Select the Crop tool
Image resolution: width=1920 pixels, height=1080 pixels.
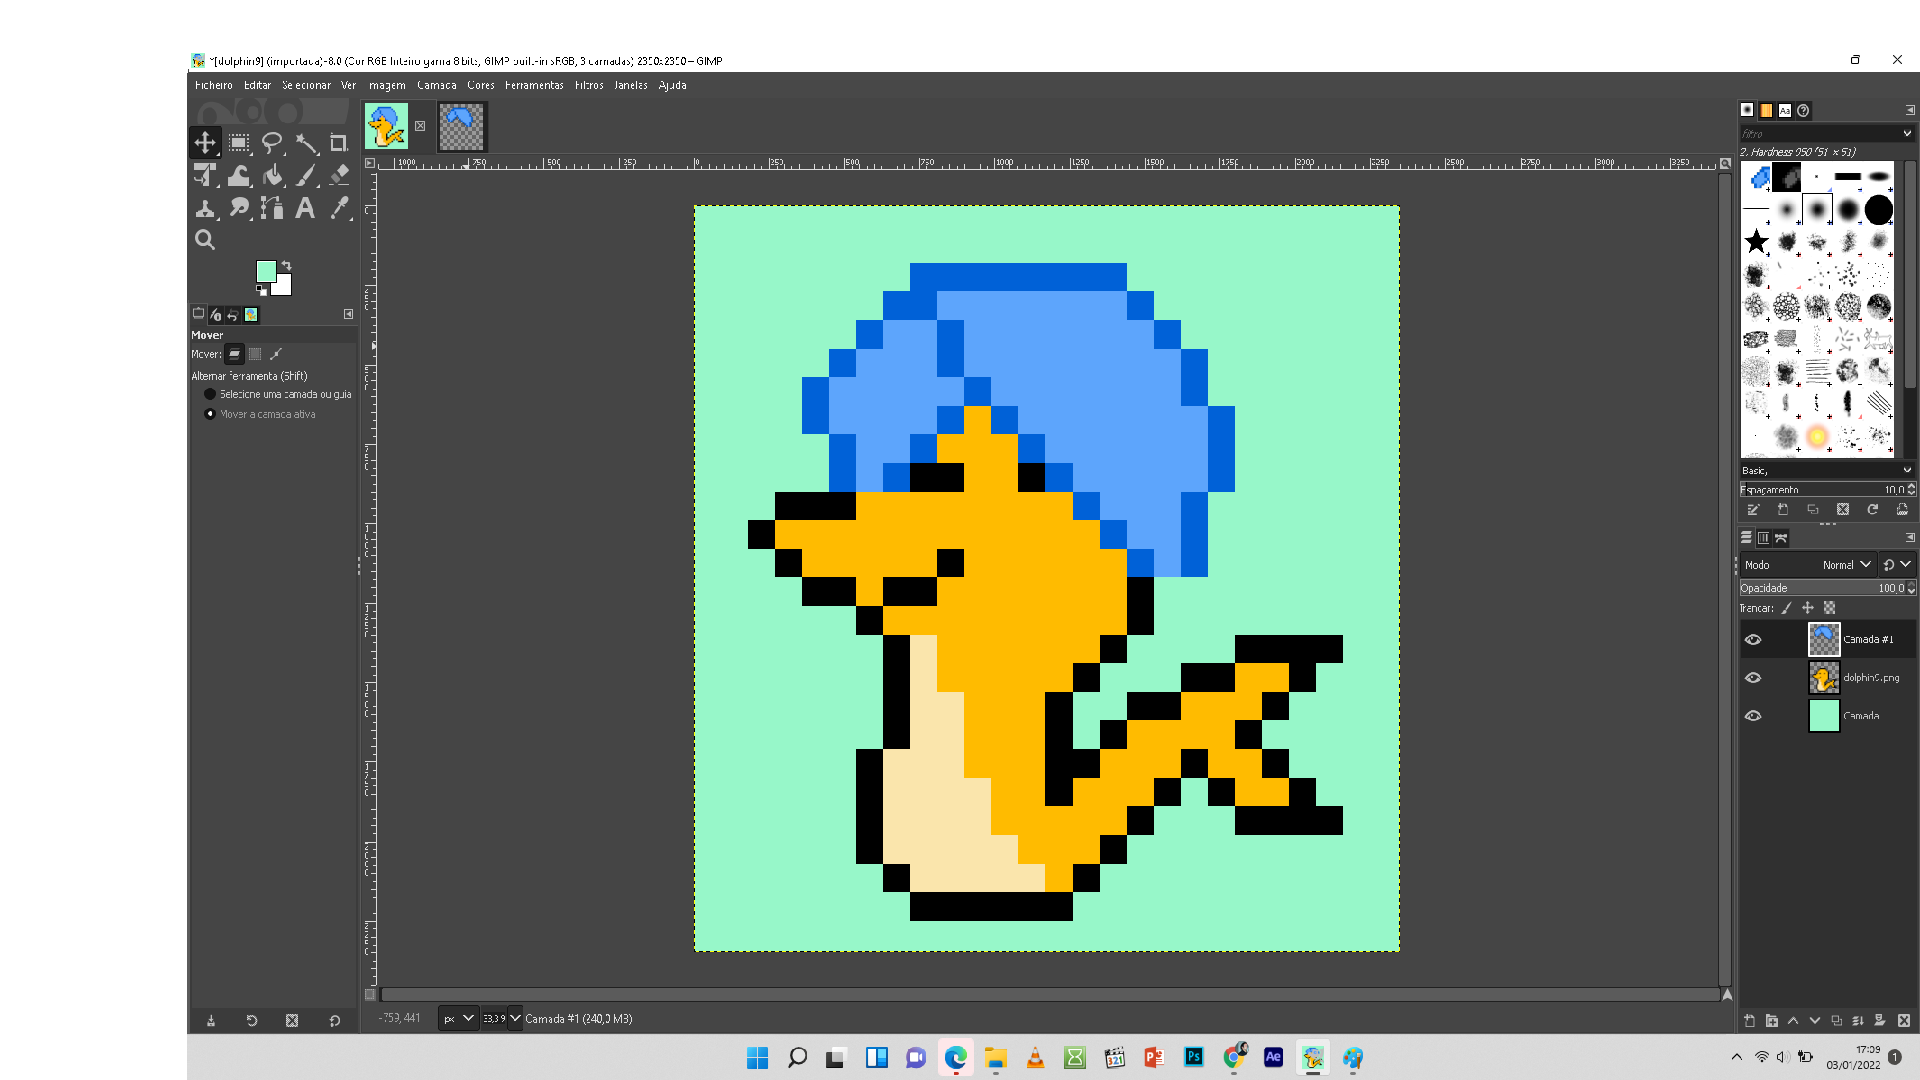[338, 143]
